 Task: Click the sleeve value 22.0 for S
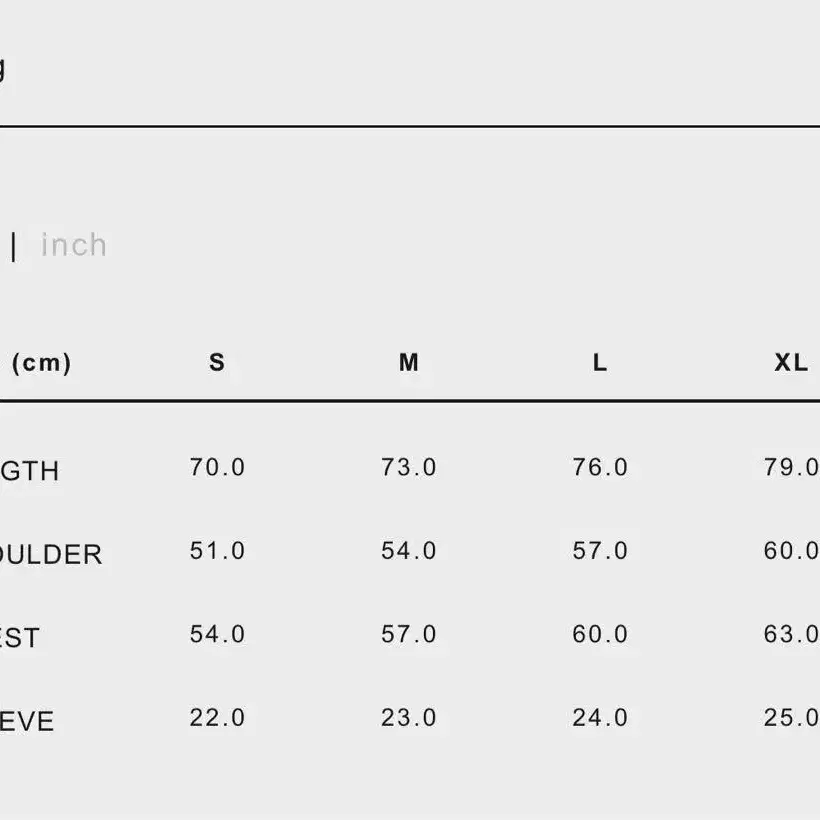(x=217, y=718)
